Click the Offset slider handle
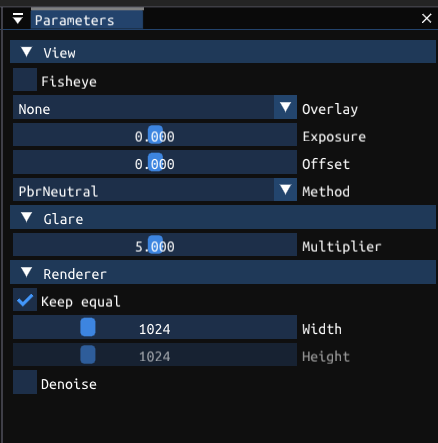The width and height of the screenshot is (438, 443). [155, 162]
